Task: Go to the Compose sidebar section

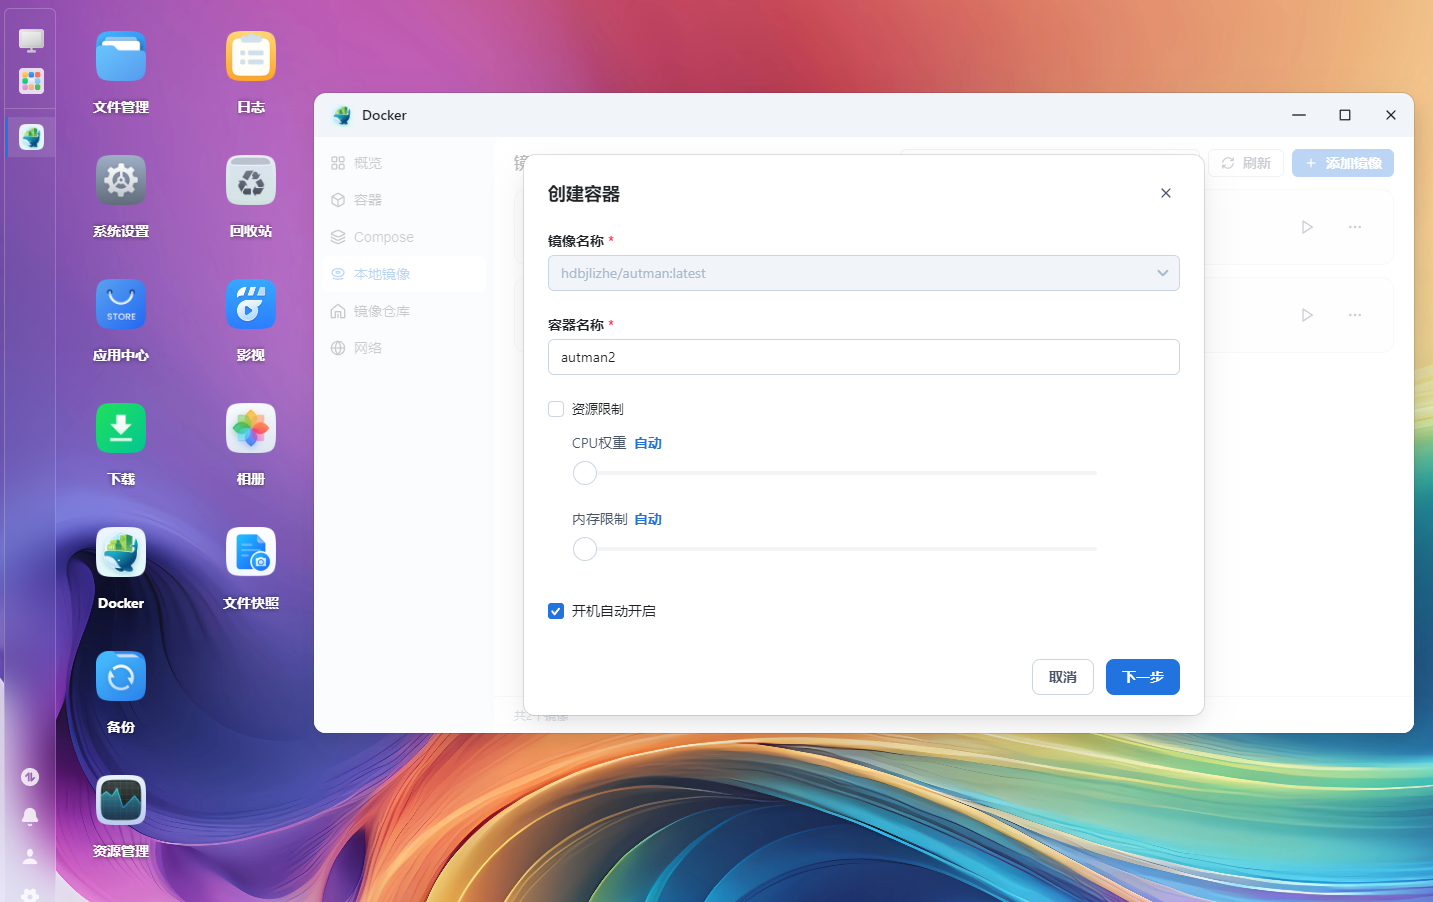Action: point(383,237)
